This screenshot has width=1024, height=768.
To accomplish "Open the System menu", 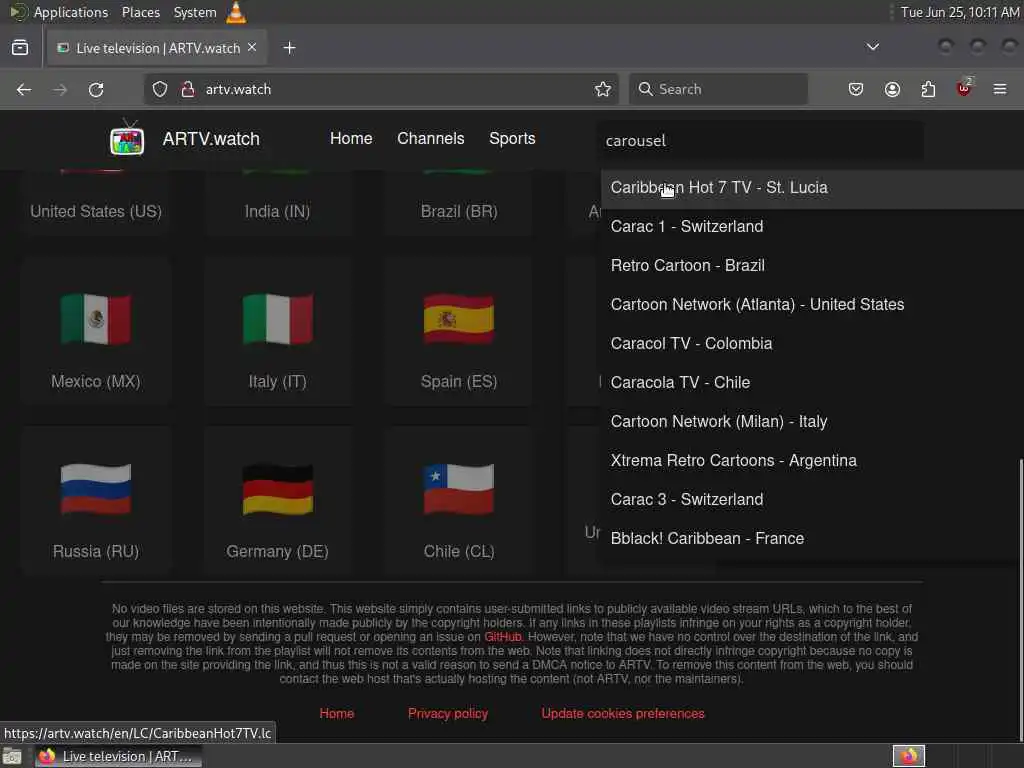I will pyautogui.click(x=195, y=12).
